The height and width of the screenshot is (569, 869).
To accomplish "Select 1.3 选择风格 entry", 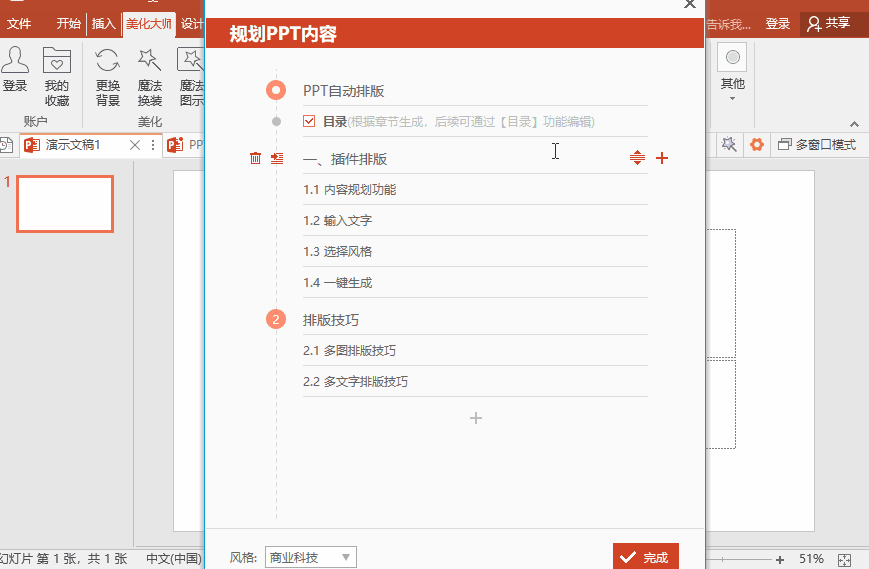I will 475,252.
